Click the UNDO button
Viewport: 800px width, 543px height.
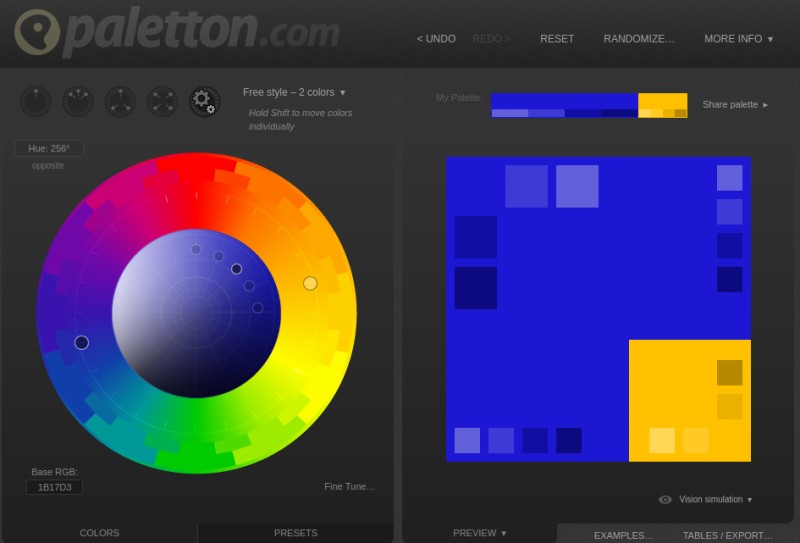(436, 39)
